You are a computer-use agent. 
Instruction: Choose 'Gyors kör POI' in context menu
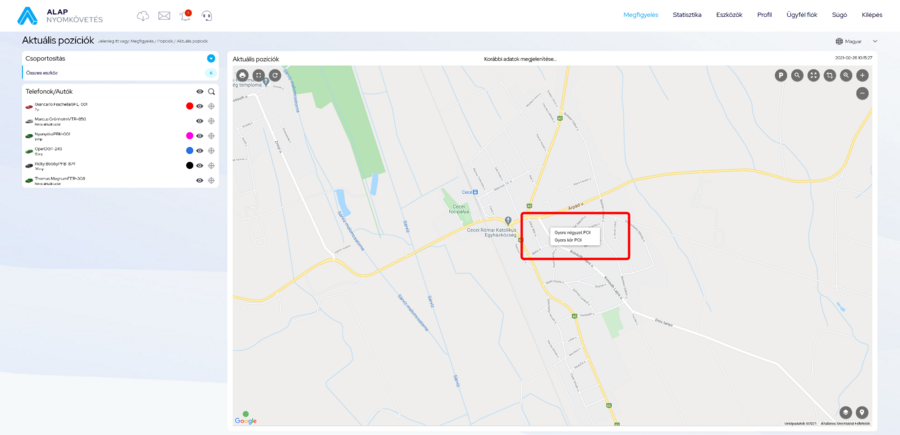(x=569, y=240)
